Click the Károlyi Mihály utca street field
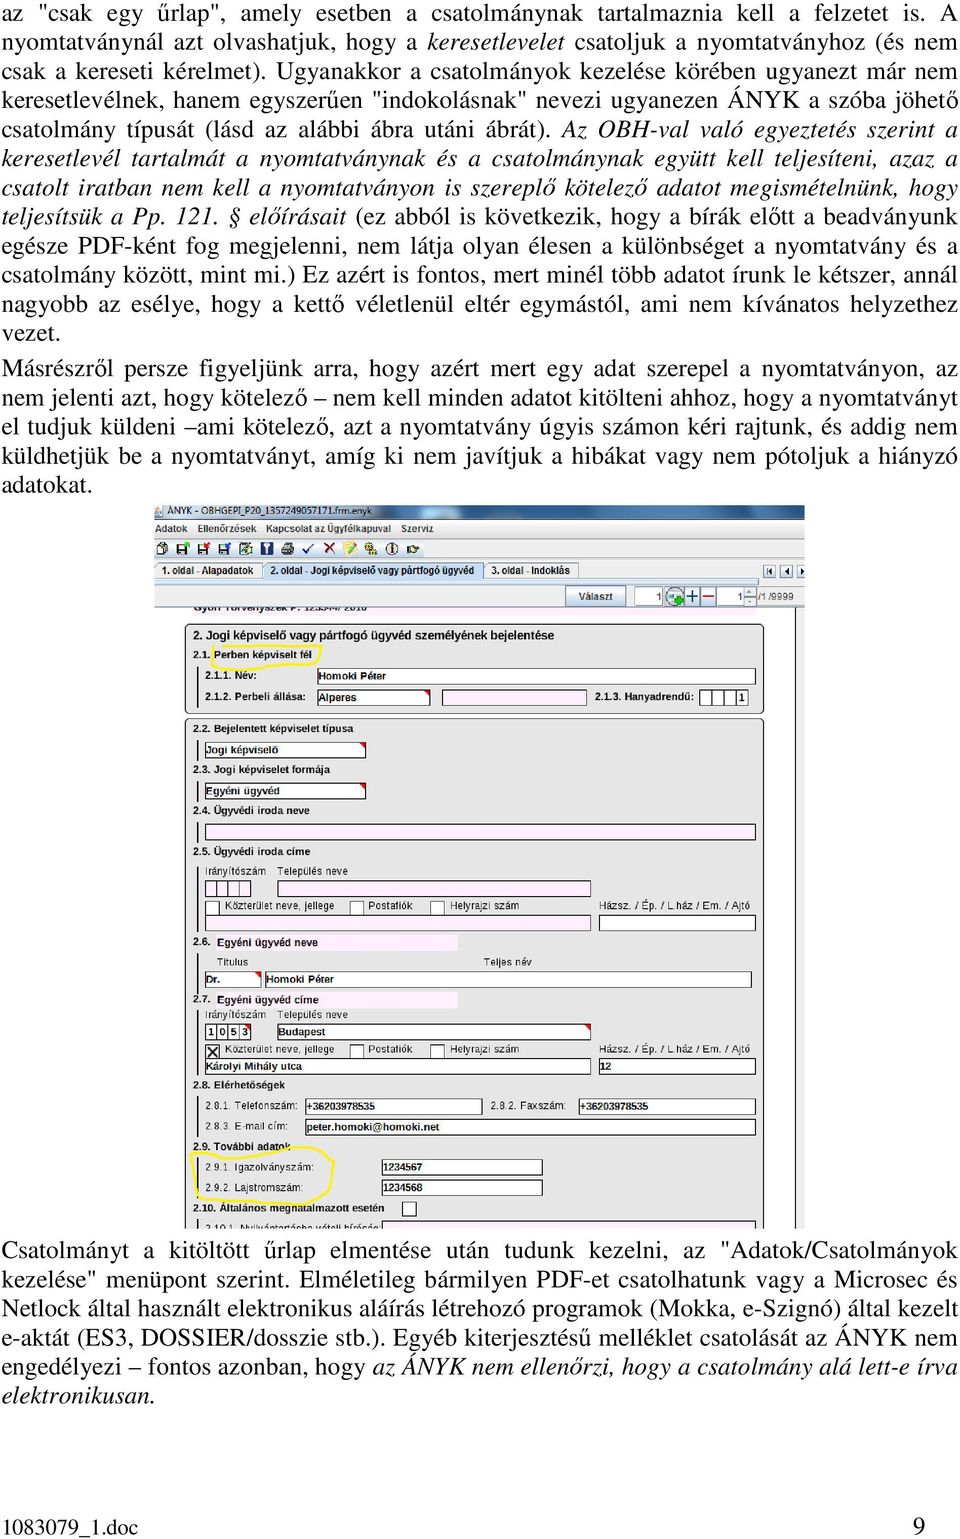 (x=397, y=1066)
